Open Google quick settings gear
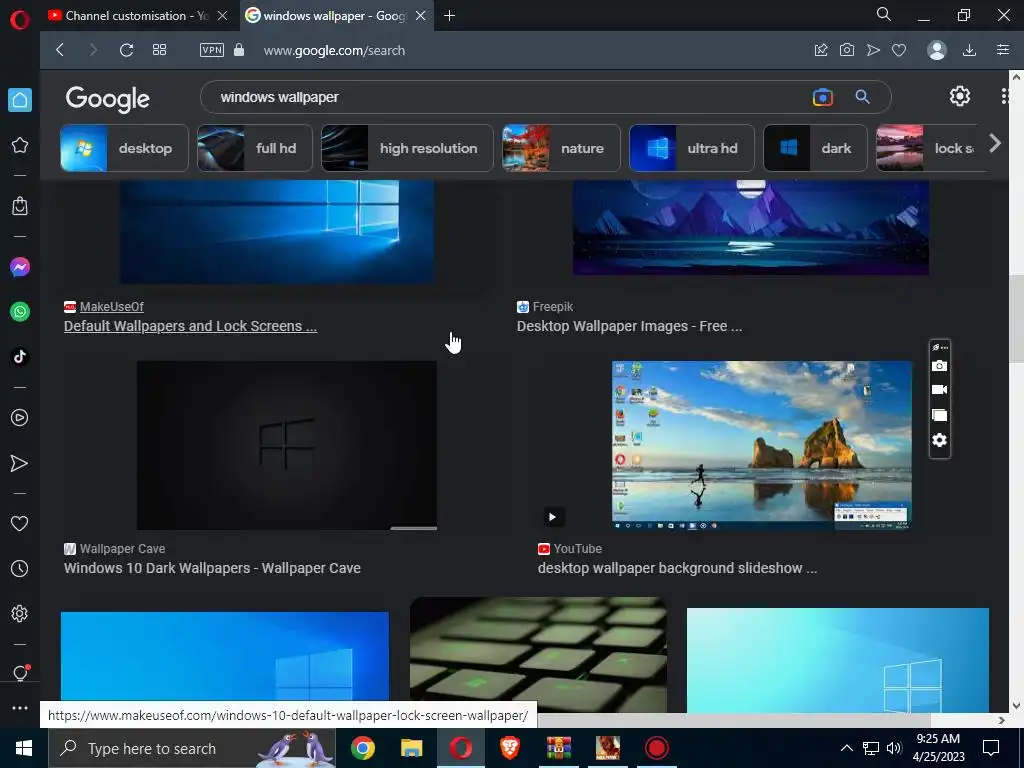The image size is (1024, 768). 960,96
